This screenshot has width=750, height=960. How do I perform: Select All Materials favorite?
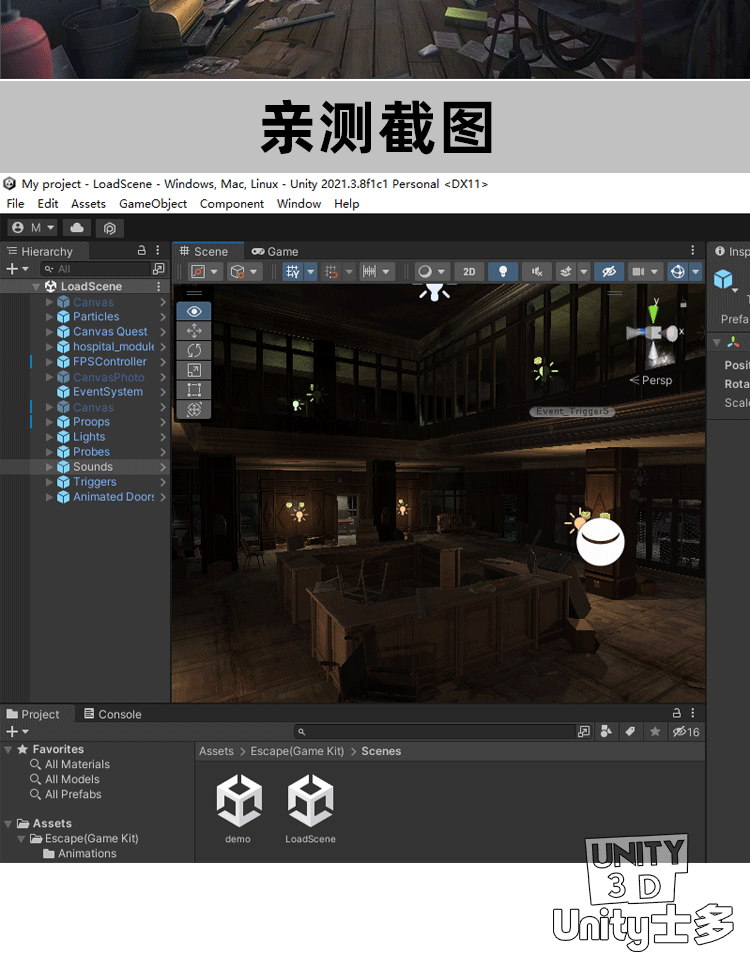pos(77,764)
